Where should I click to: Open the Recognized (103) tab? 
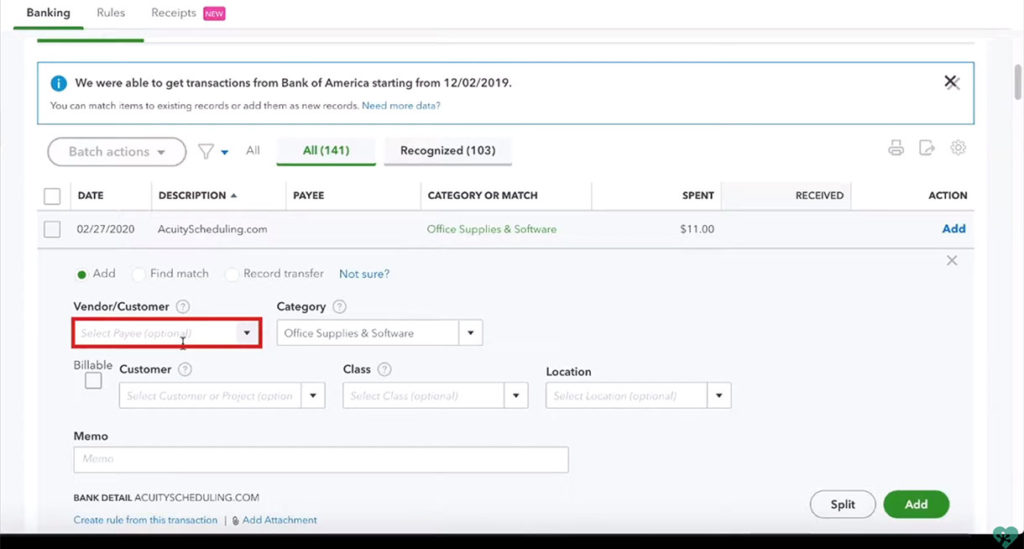(447, 151)
